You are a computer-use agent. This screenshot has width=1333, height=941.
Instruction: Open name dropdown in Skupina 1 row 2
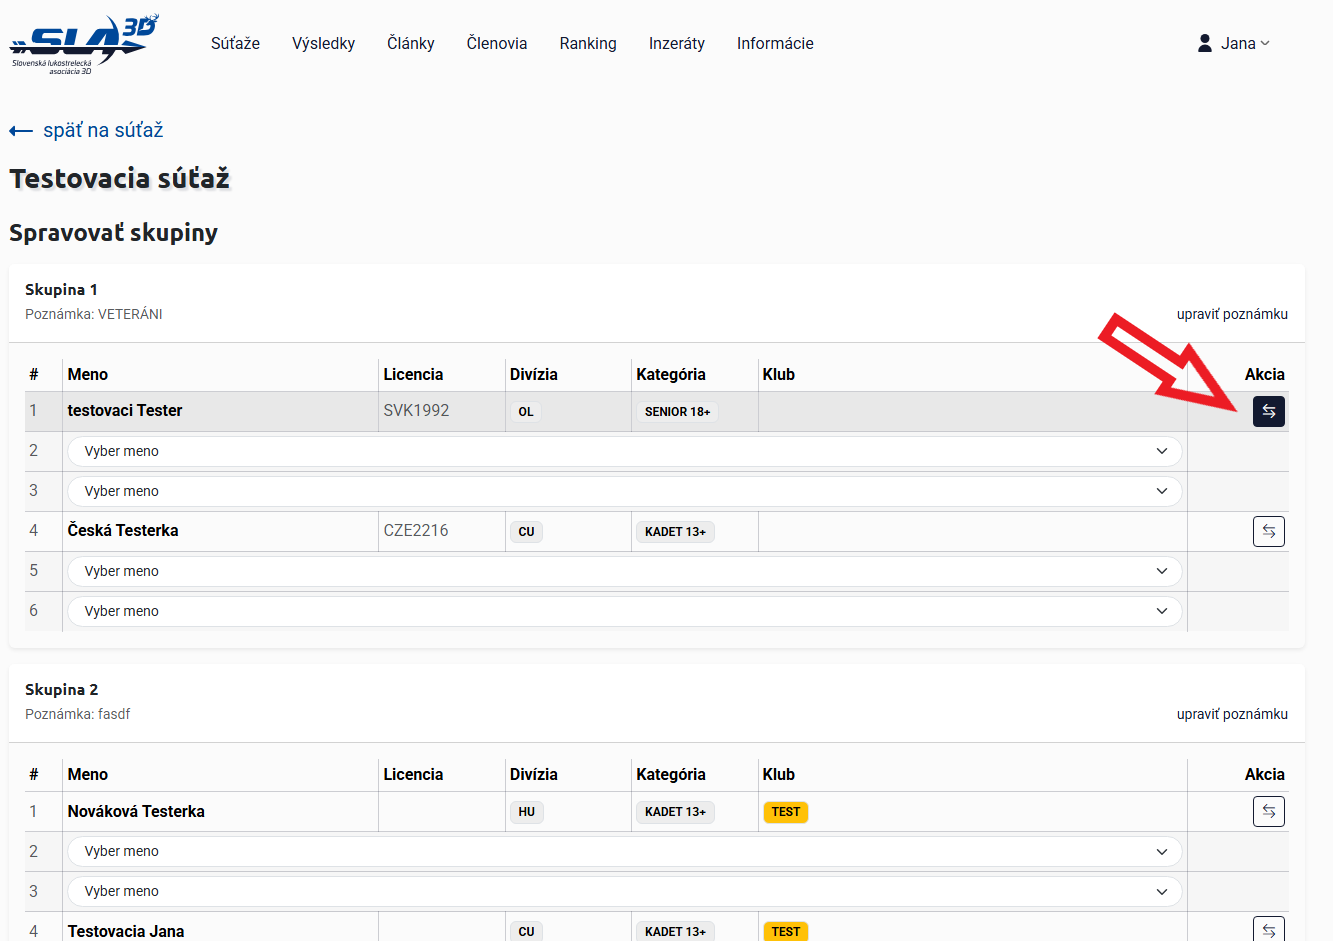(624, 451)
